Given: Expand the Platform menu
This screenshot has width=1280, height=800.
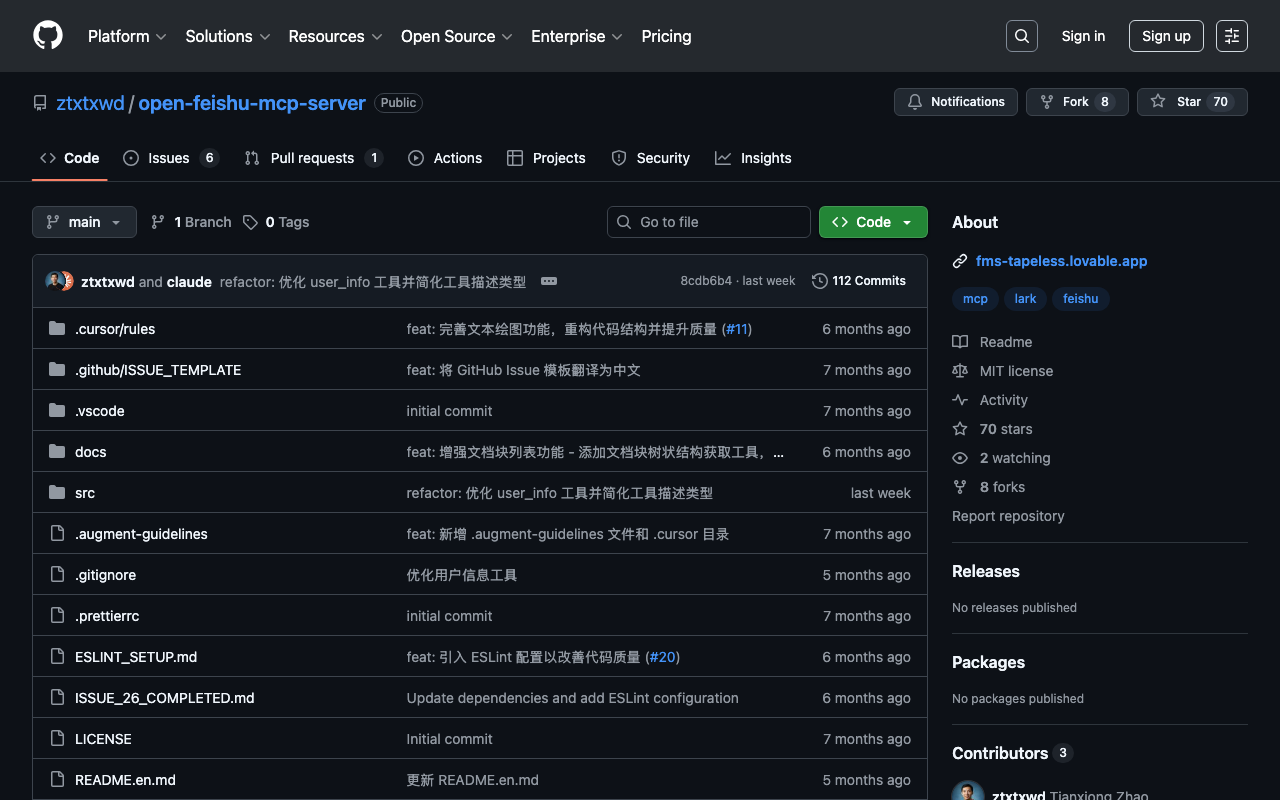Looking at the screenshot, I should pyautogui.click(x=127, y=36).
